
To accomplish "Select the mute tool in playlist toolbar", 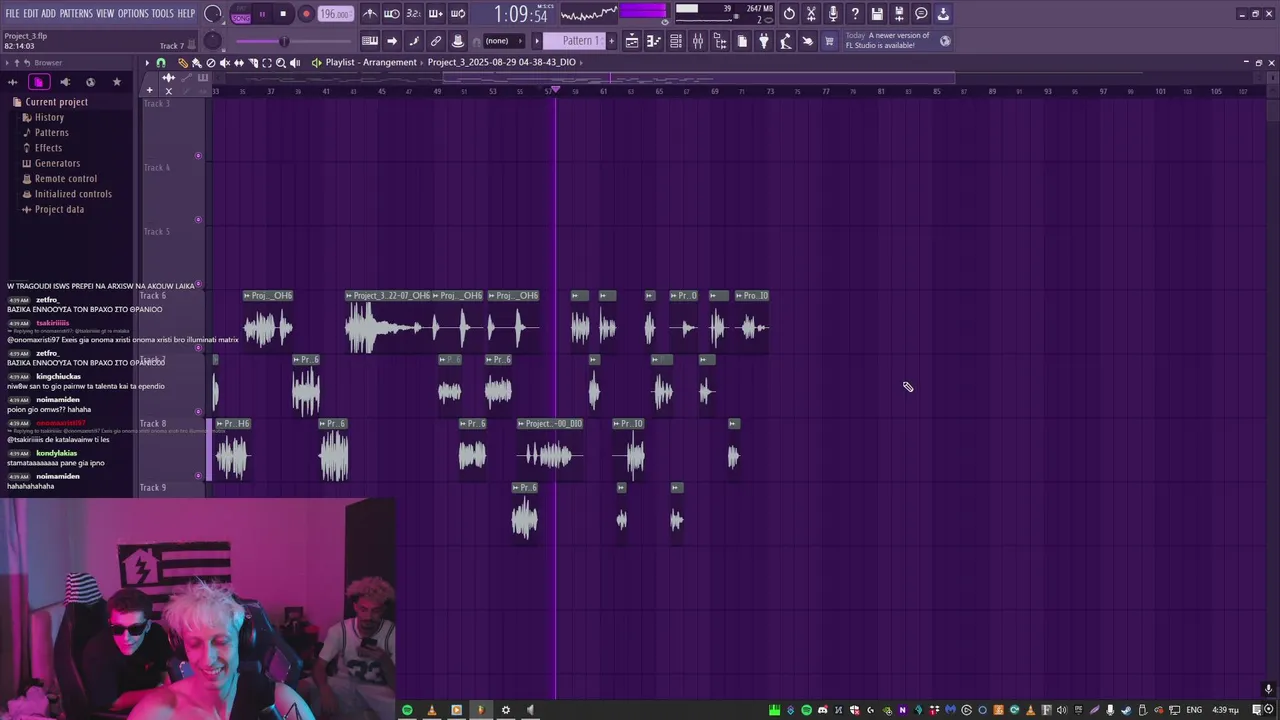I will [224, 62].
